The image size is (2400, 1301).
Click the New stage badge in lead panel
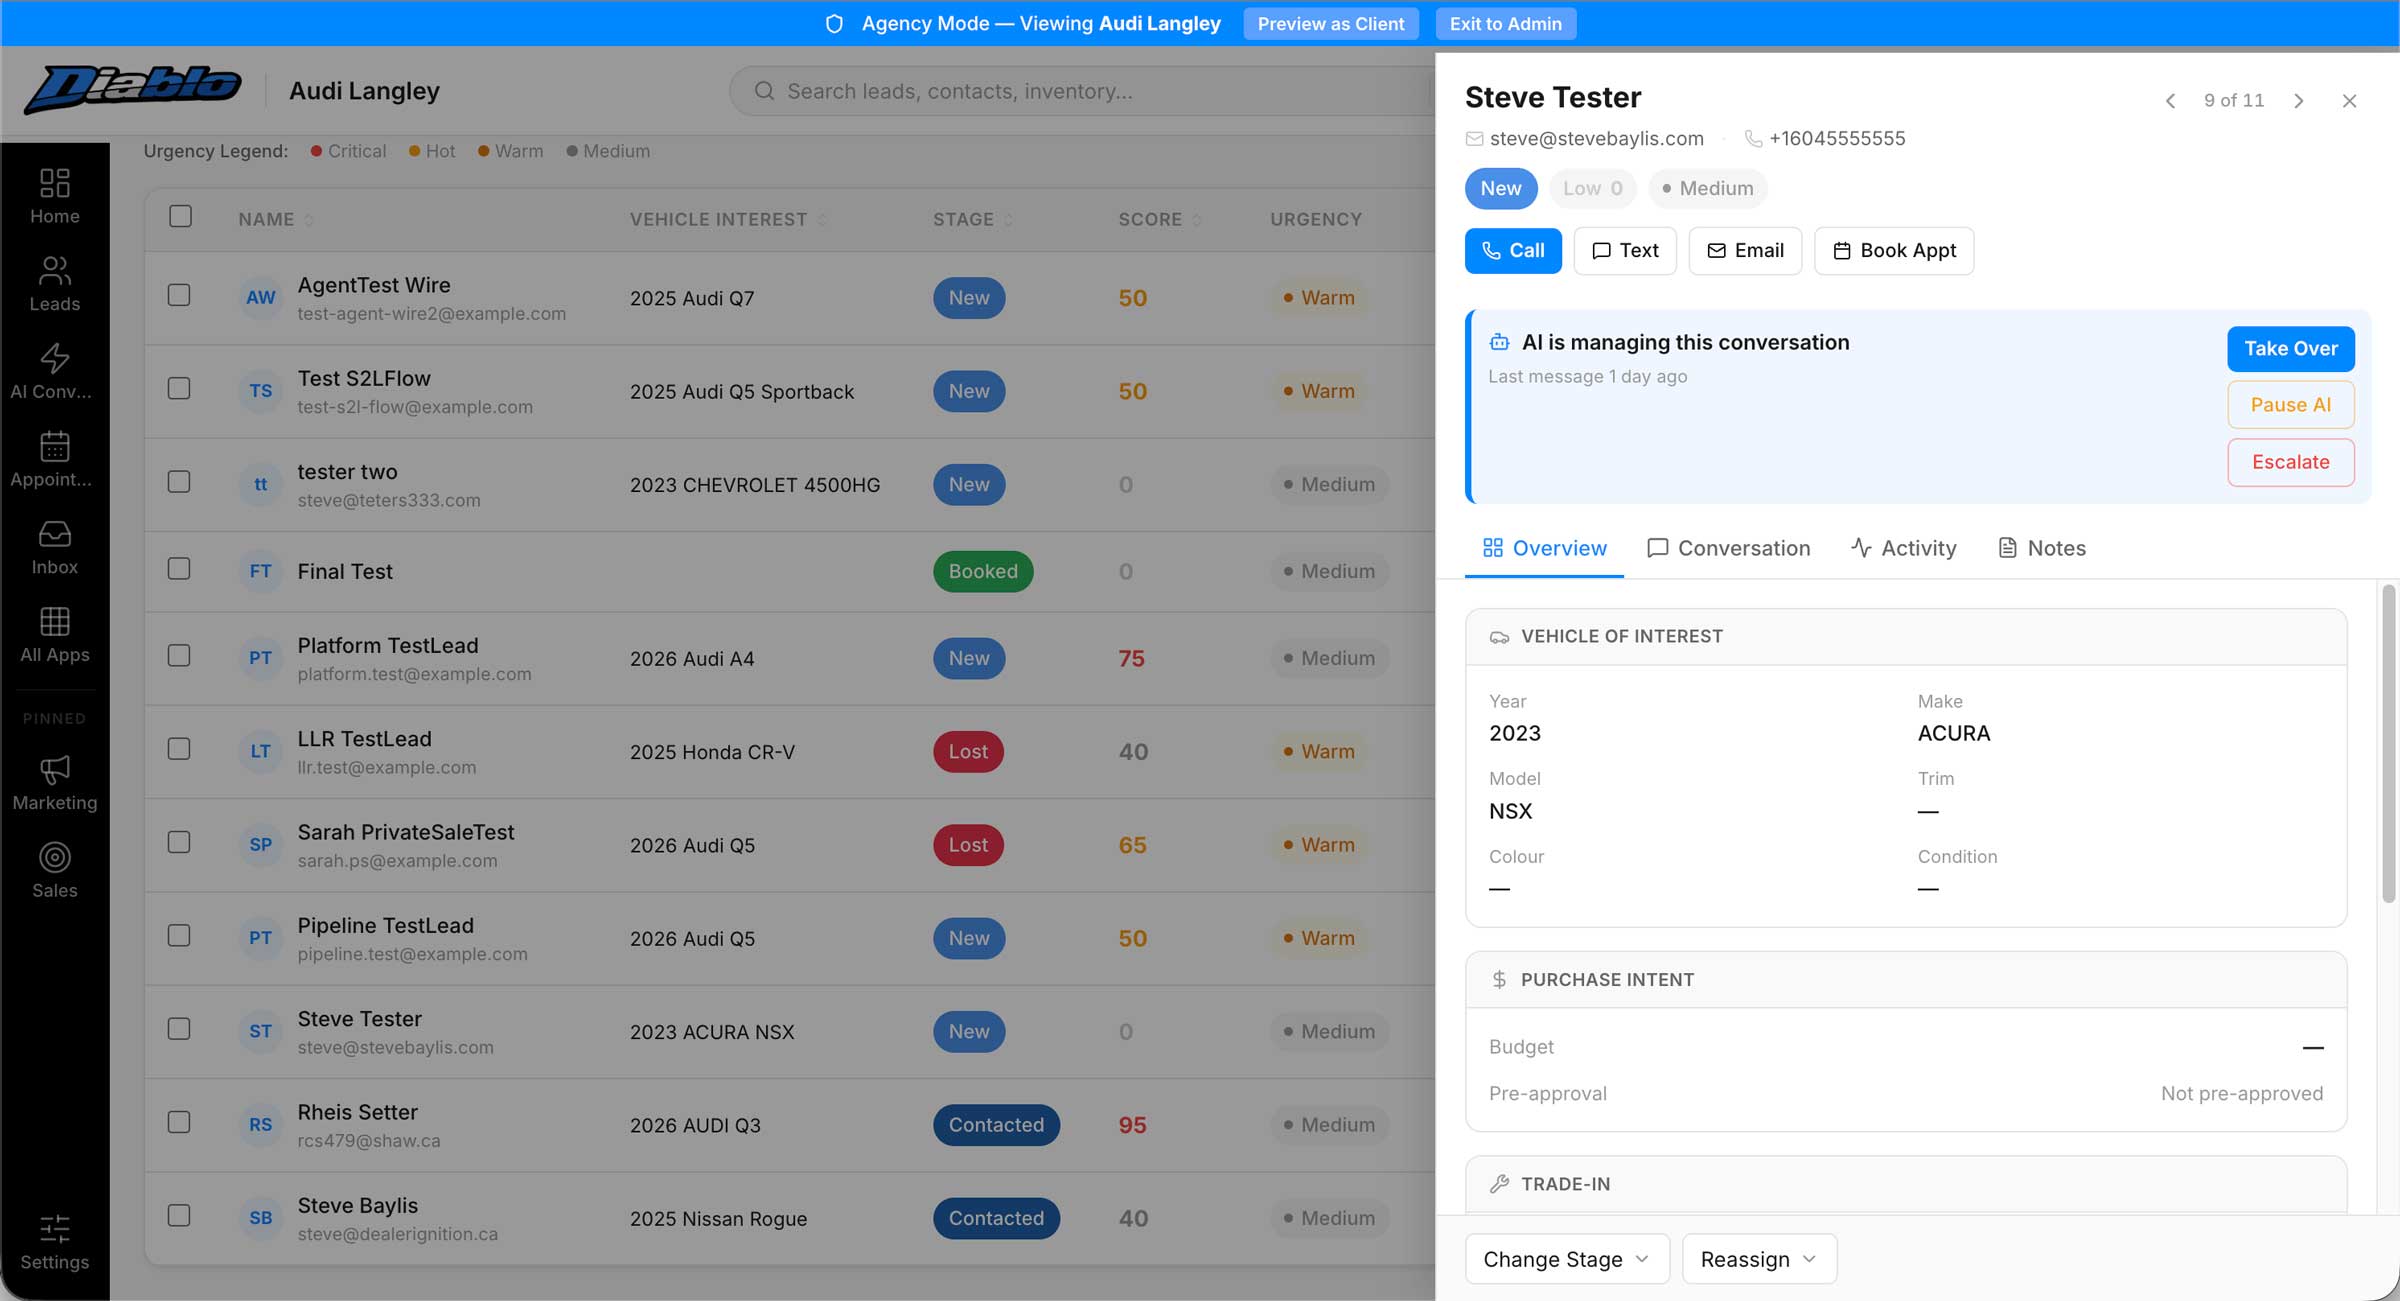[x=1501, y=188]
